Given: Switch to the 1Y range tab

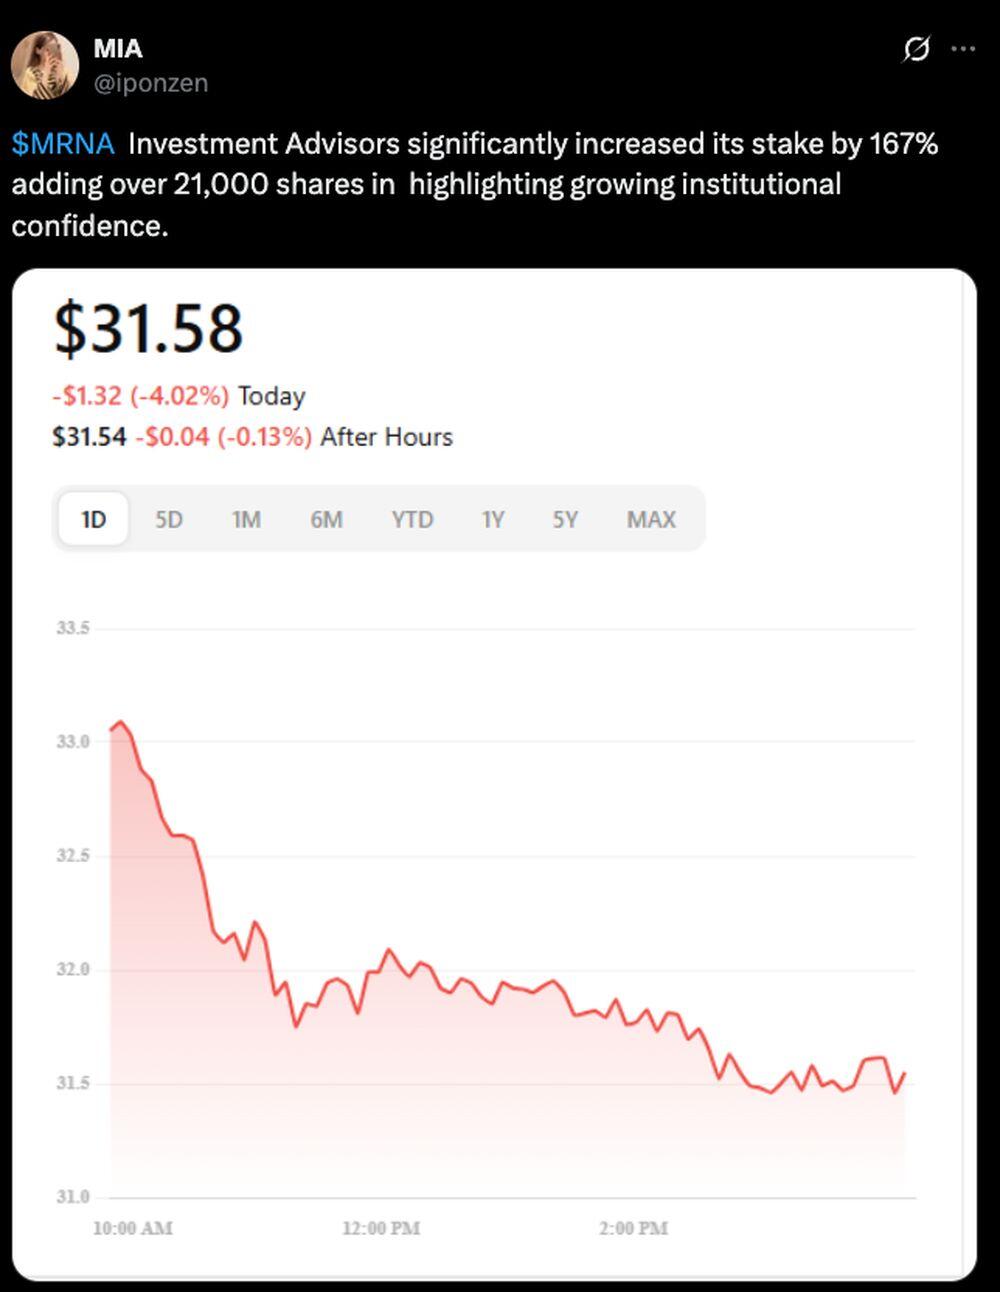Looking at the screenshot, I should pos(492,519).
